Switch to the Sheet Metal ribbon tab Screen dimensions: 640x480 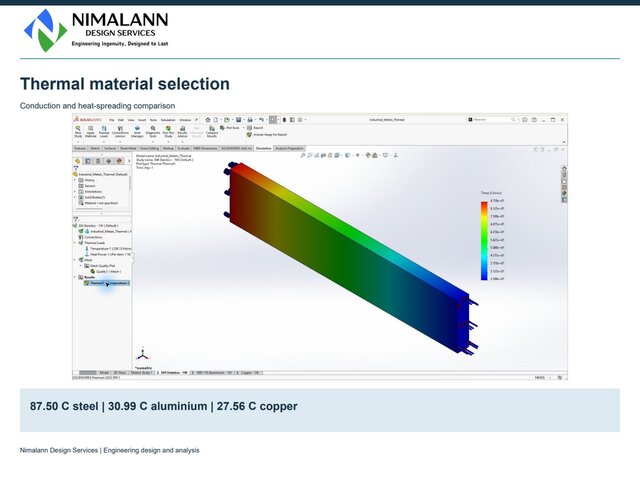coord(128,149)
